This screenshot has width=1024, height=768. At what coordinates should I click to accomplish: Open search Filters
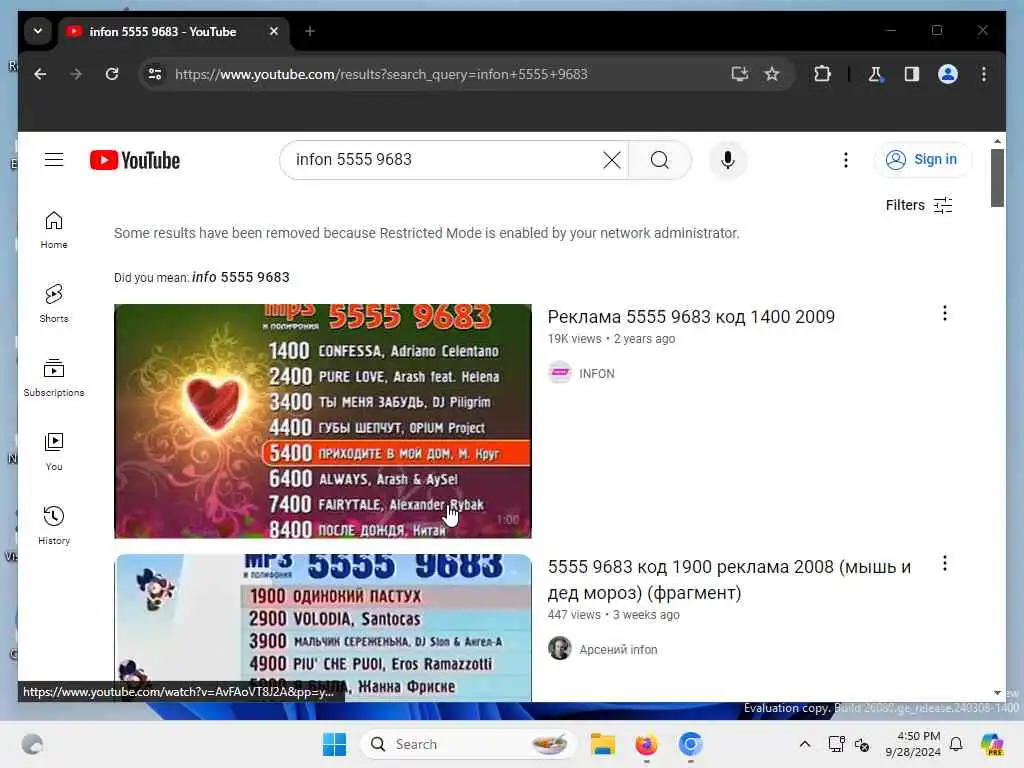918,205
